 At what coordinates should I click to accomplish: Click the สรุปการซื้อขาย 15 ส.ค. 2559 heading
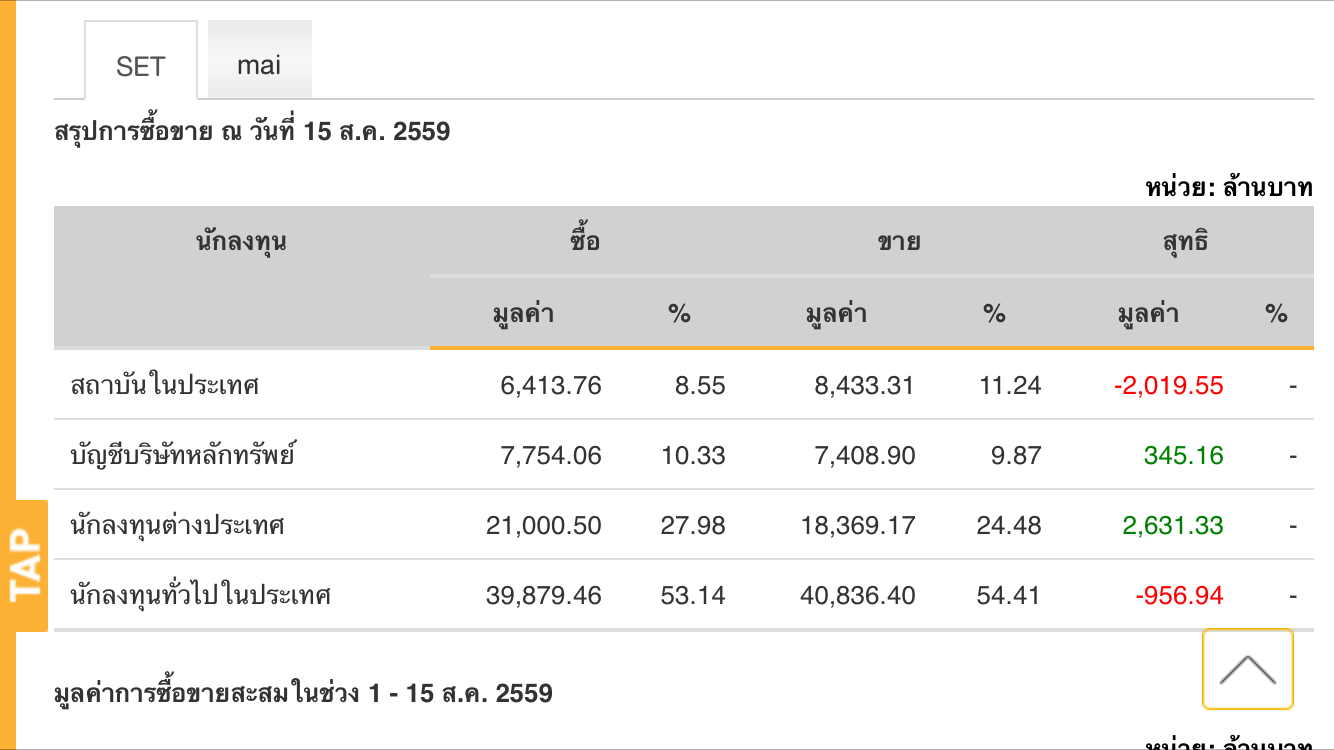pos(252,131)
